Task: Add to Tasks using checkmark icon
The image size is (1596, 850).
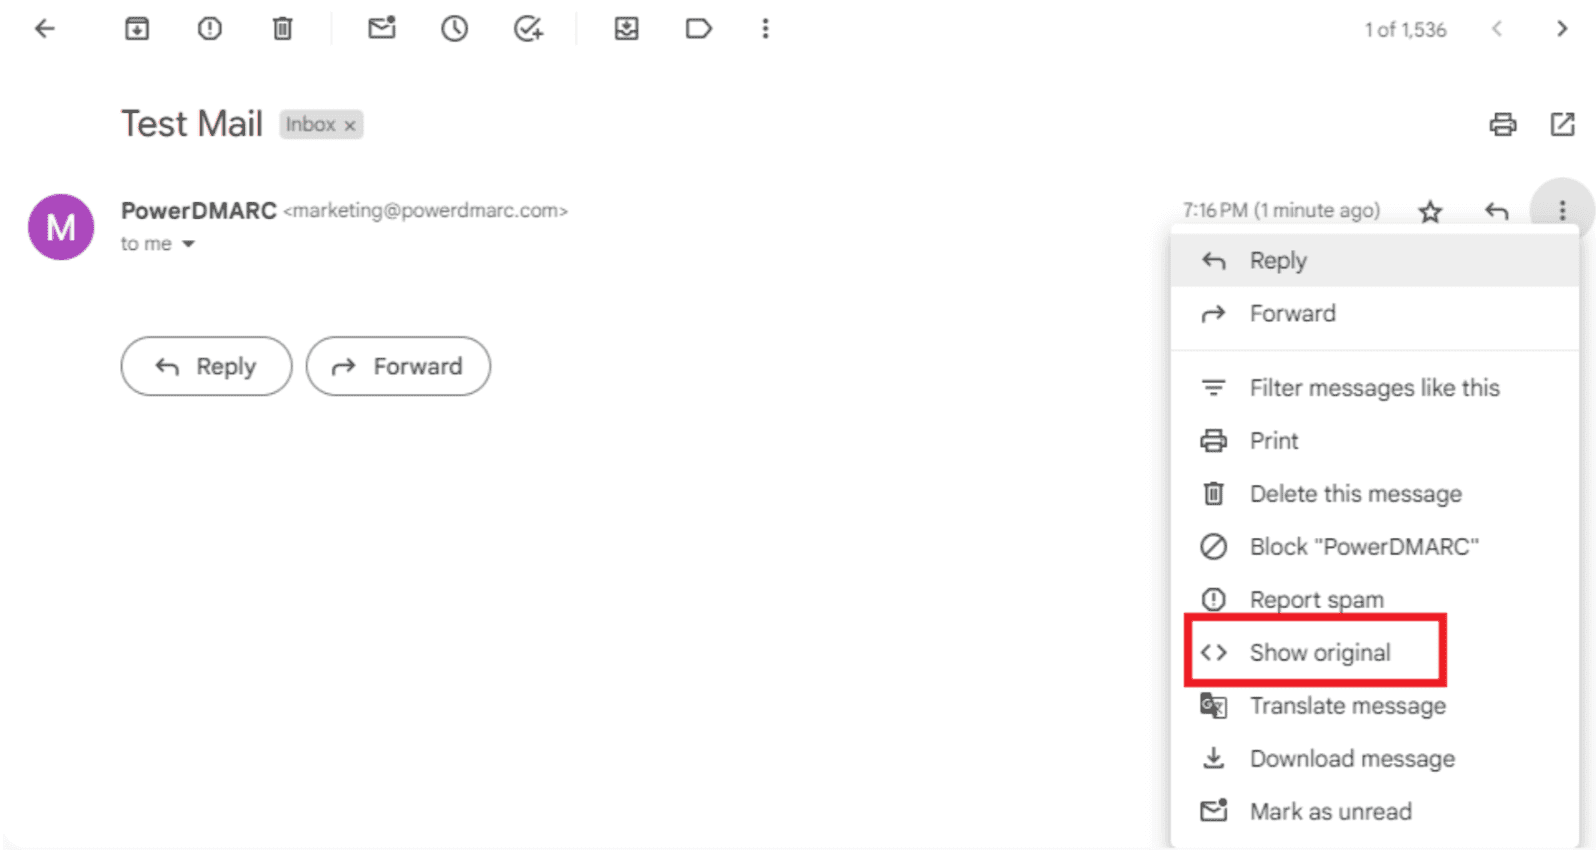Action: (528, 29)
